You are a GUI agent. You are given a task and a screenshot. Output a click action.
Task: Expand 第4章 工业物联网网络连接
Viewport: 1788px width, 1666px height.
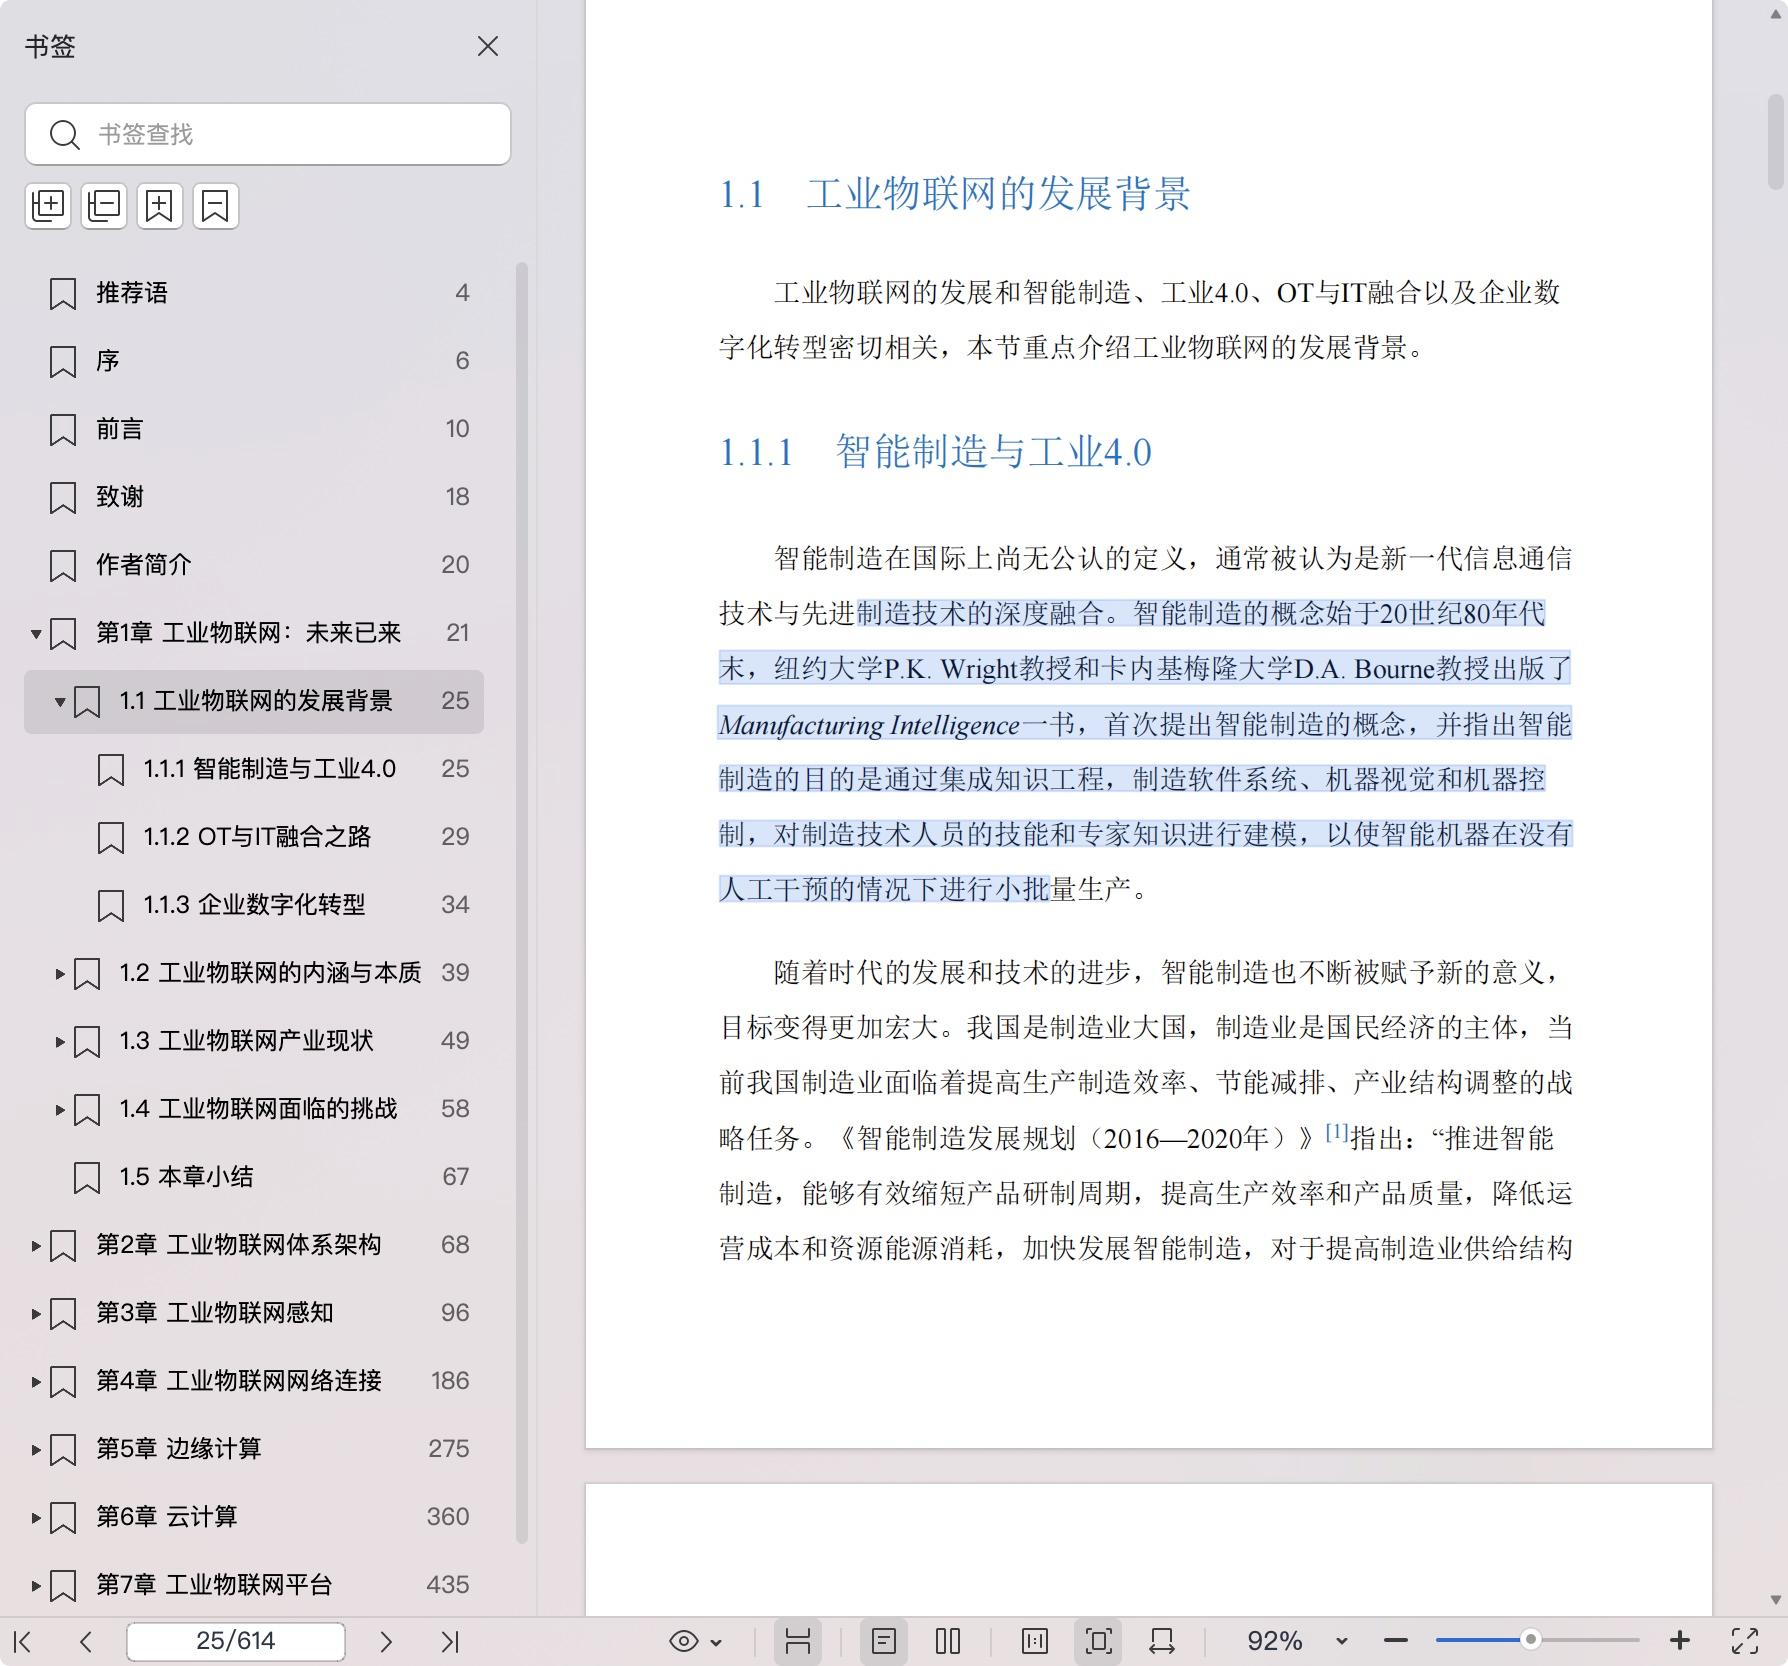pyautogui.click(x=36, y=1382)
